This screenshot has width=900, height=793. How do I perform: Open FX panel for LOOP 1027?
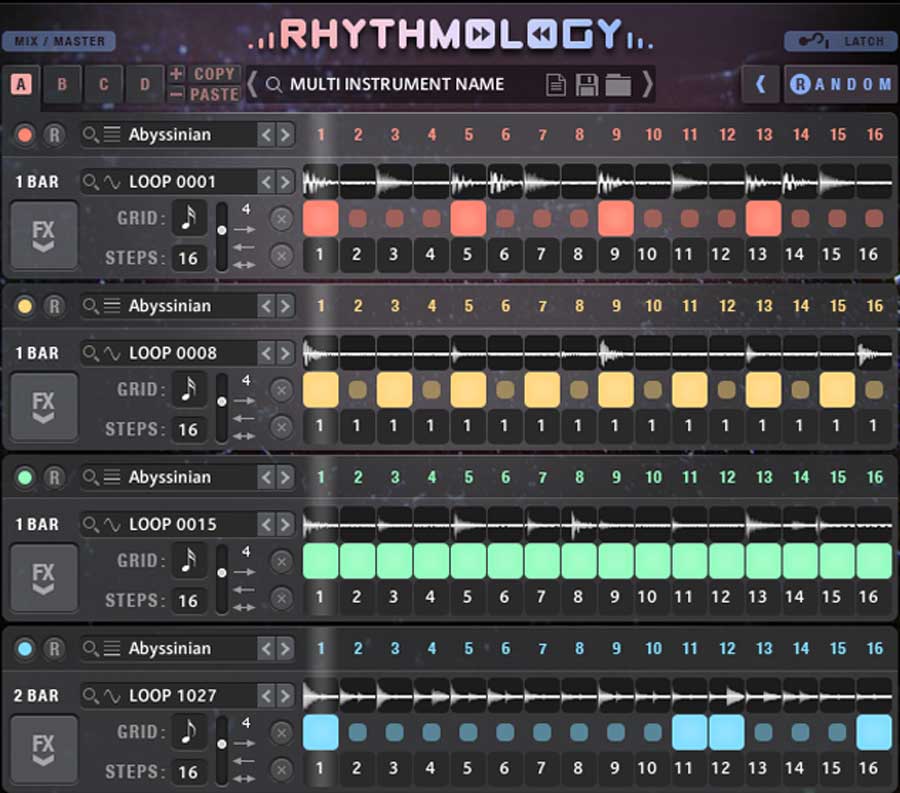44,749
